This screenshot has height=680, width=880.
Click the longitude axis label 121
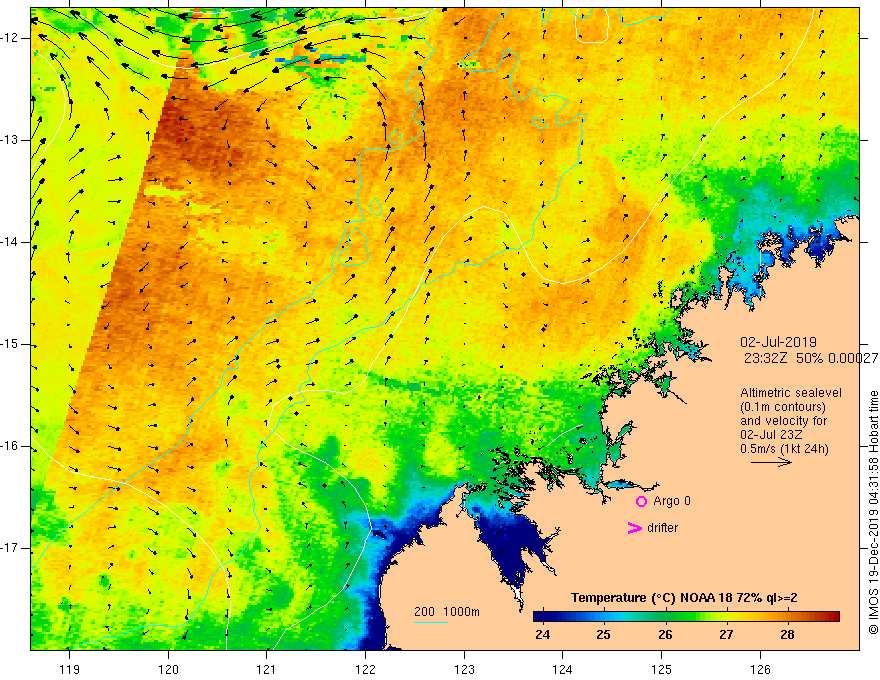click(x=267, y=669)
